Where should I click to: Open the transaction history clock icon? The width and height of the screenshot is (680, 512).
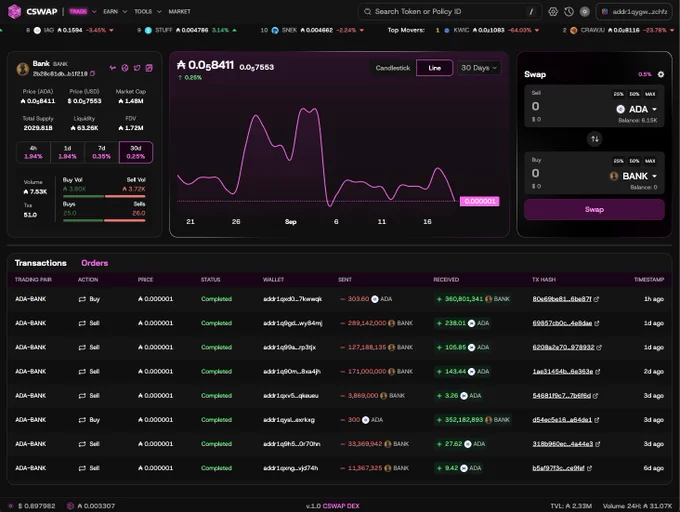tap(569, 12)
